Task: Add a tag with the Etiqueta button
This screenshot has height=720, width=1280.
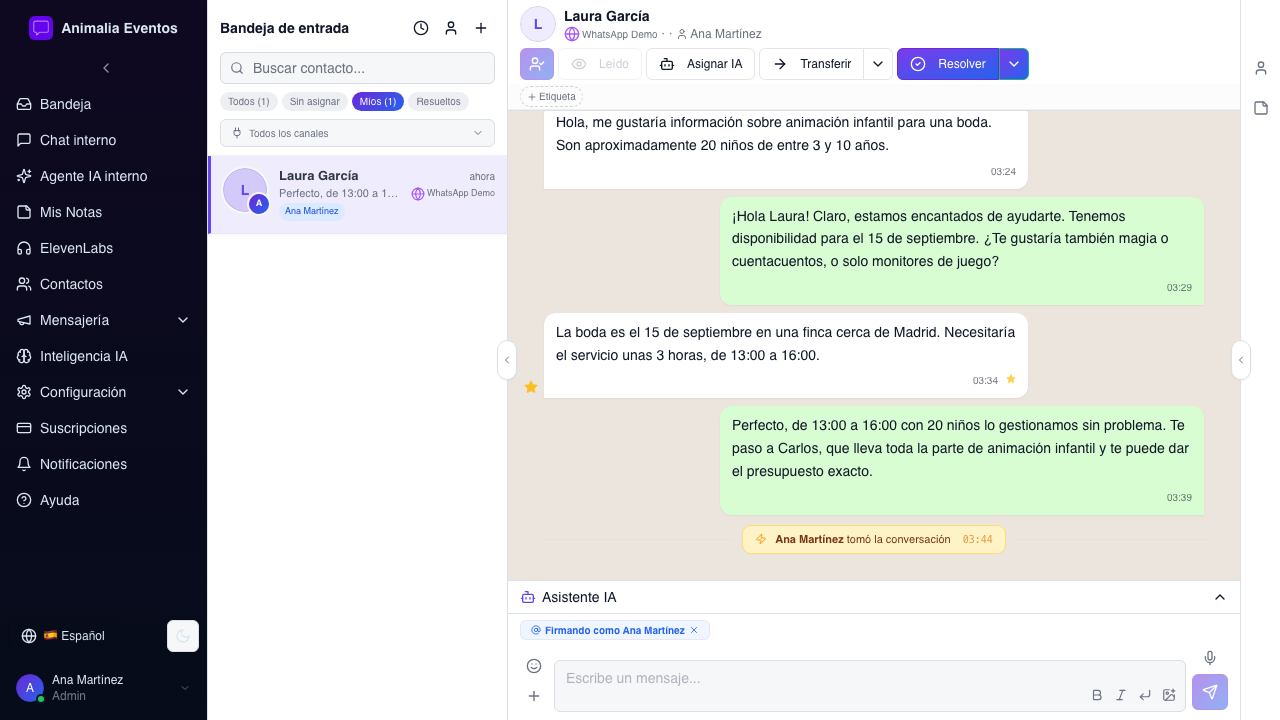Action: pyautogui.click(x=551, y=97)
